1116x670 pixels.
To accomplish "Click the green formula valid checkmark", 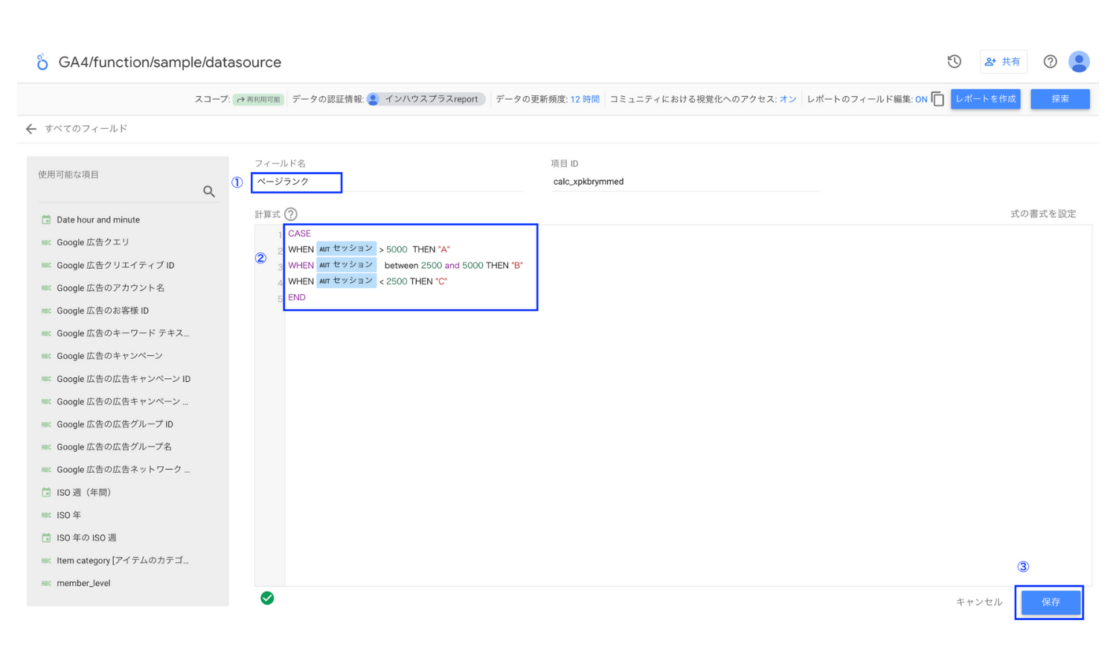I will (x=267, y=598).
